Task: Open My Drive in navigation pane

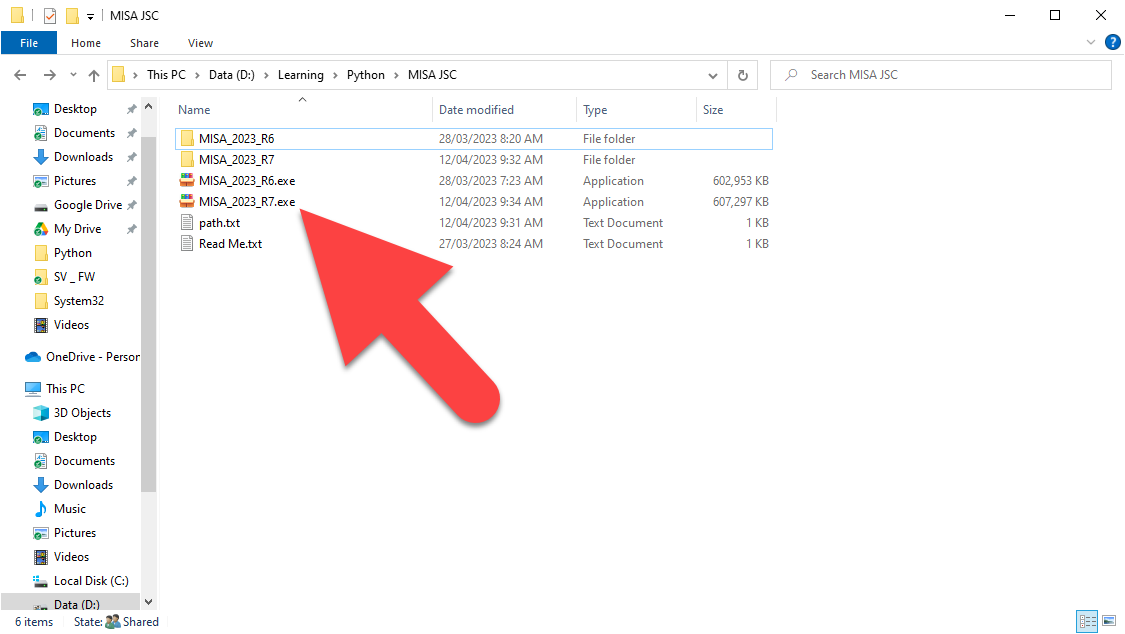Action: [x=77, y=229]
